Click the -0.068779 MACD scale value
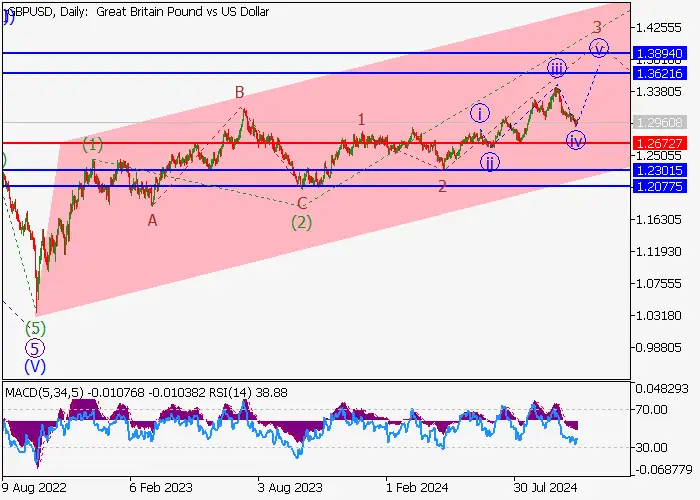700x500 pixels. [664, 470]
